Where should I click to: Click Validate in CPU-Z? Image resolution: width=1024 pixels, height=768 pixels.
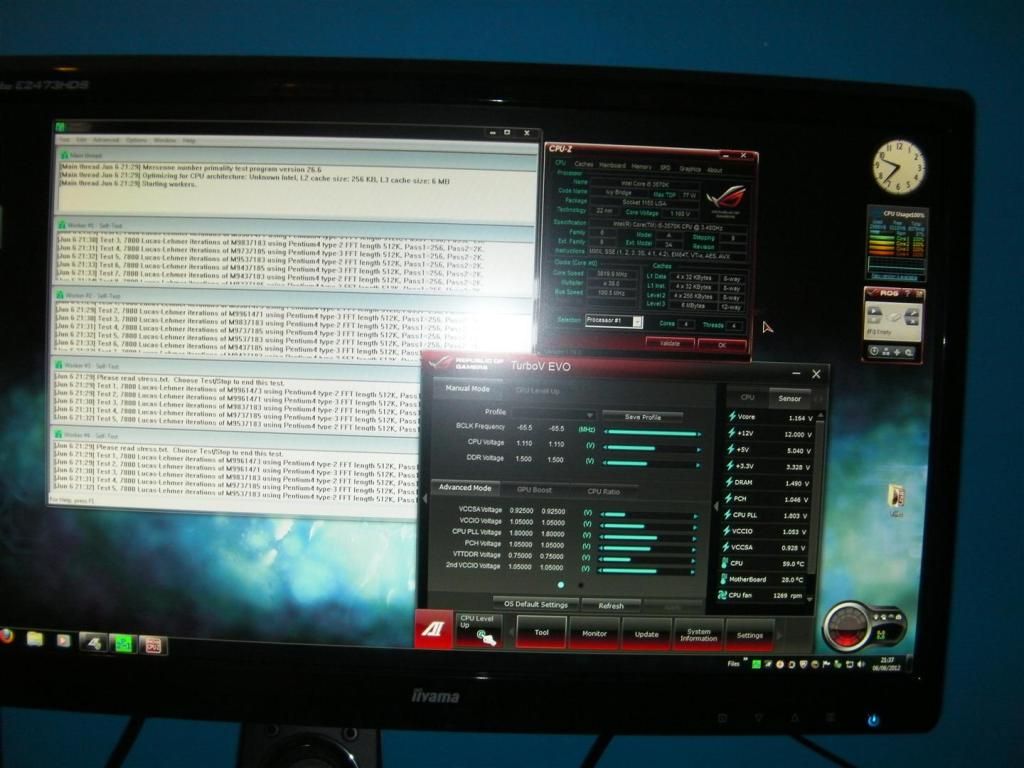click(x=669, y=344)
